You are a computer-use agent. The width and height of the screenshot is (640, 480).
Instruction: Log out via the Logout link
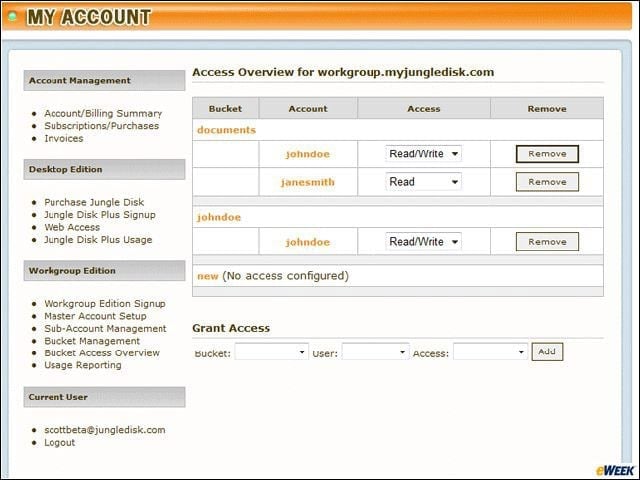60,442
